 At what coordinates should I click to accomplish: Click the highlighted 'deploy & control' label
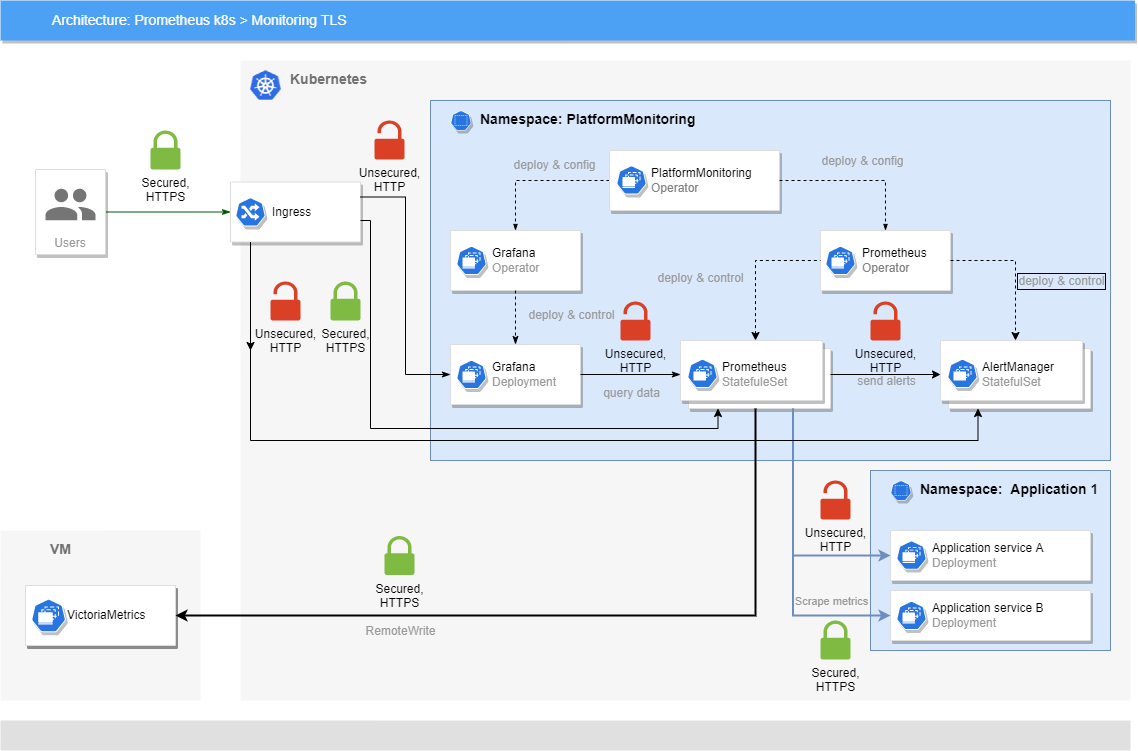pos(1061,281)
